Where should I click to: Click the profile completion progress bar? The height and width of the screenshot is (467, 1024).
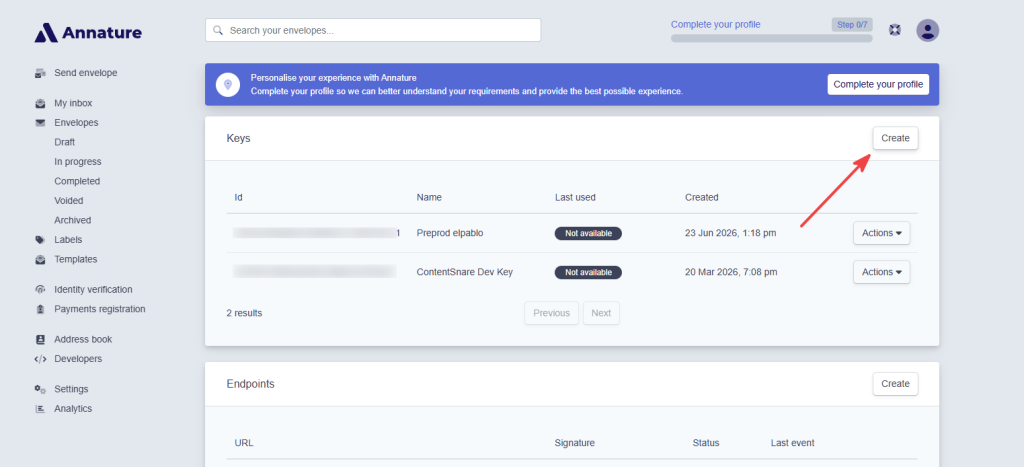771,39
